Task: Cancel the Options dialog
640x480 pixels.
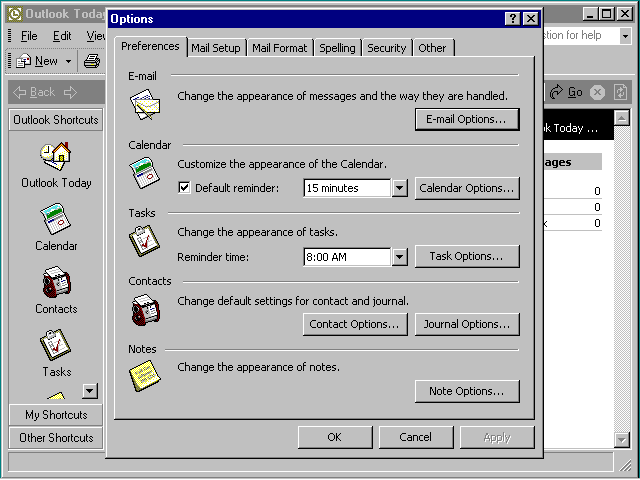Action: click(x=416, y=437)
